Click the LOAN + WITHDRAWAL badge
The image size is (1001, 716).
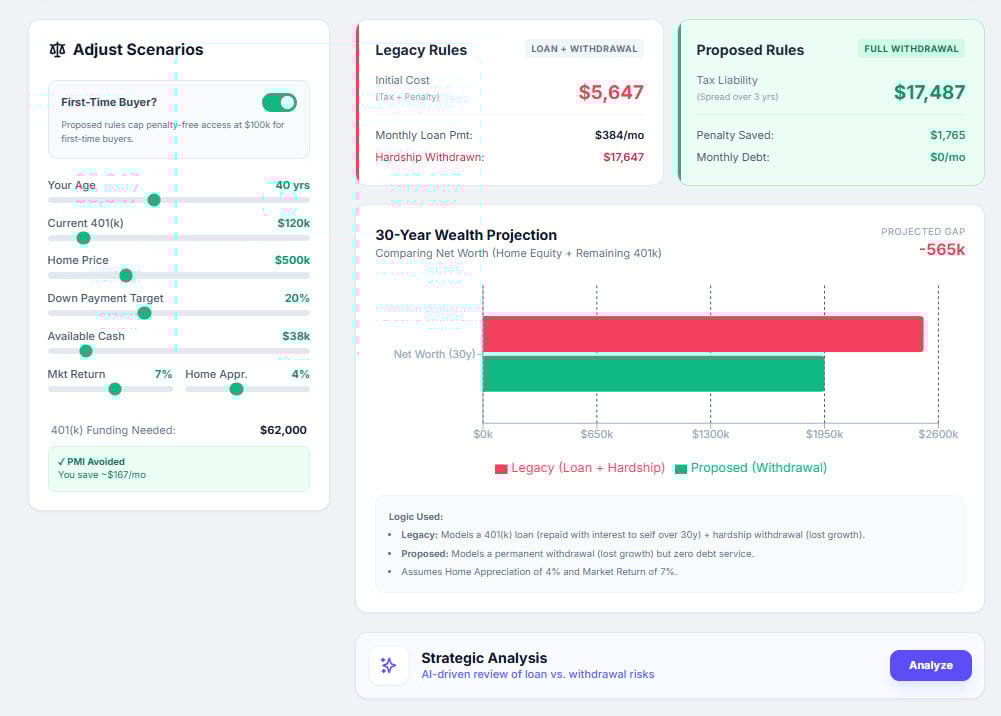pos(584,48)
